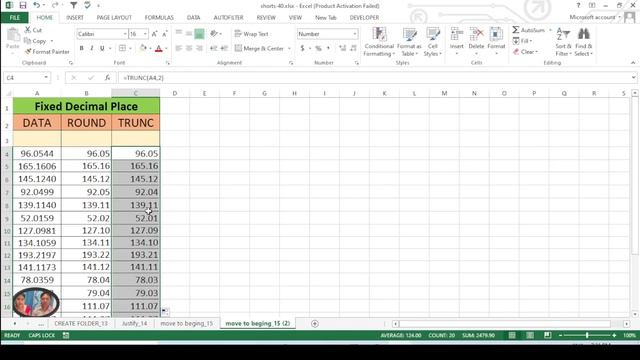Image resolution: width=640 pixels, height=360 pixels.
Task: Expand the Name Box dropdown
Action: pyautogui.click(x=46, y=78)
